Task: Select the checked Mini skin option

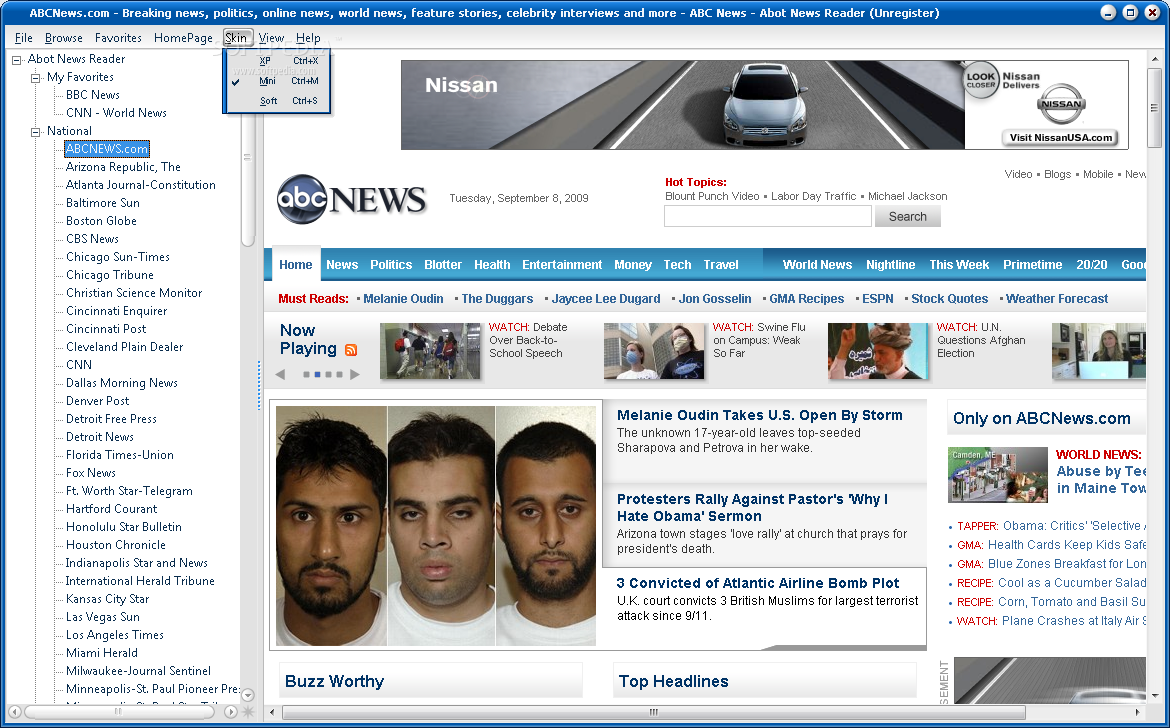Action: (277, 81)
